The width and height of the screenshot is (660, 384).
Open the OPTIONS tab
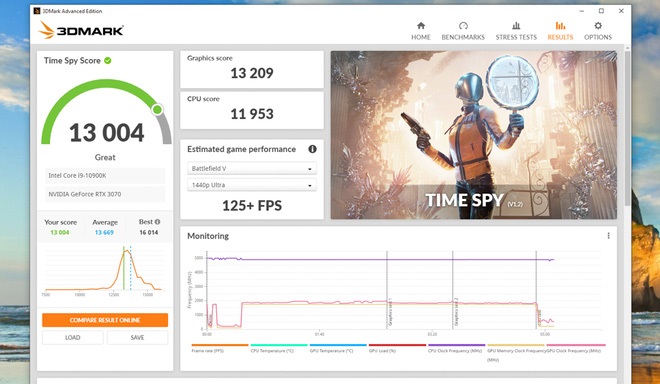pyautogui.click(x=598, y=31)
